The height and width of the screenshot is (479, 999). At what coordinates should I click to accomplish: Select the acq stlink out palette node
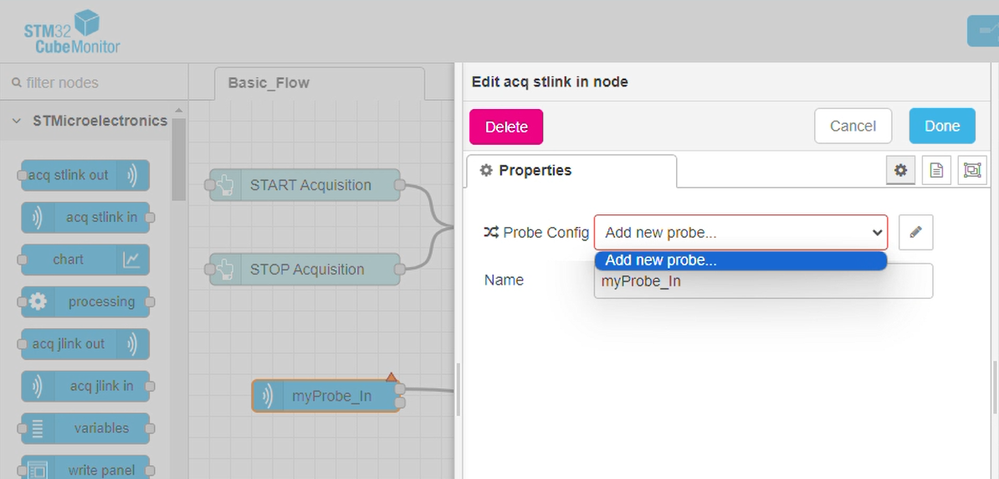click(85, 175)
